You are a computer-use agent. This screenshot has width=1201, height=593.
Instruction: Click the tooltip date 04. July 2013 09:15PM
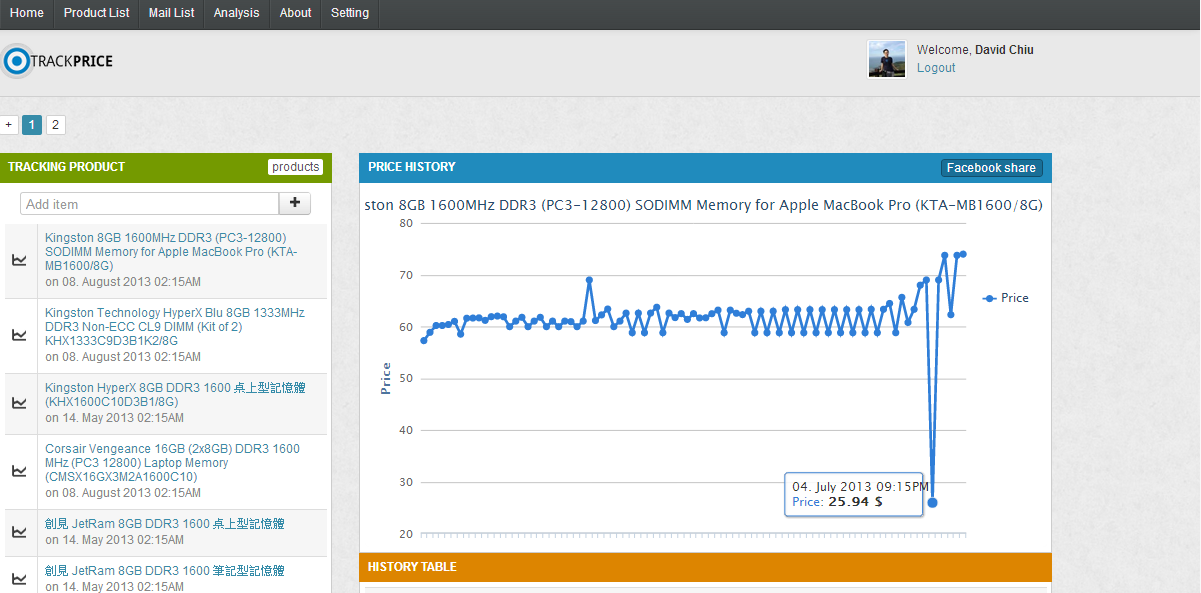point(860,485)
